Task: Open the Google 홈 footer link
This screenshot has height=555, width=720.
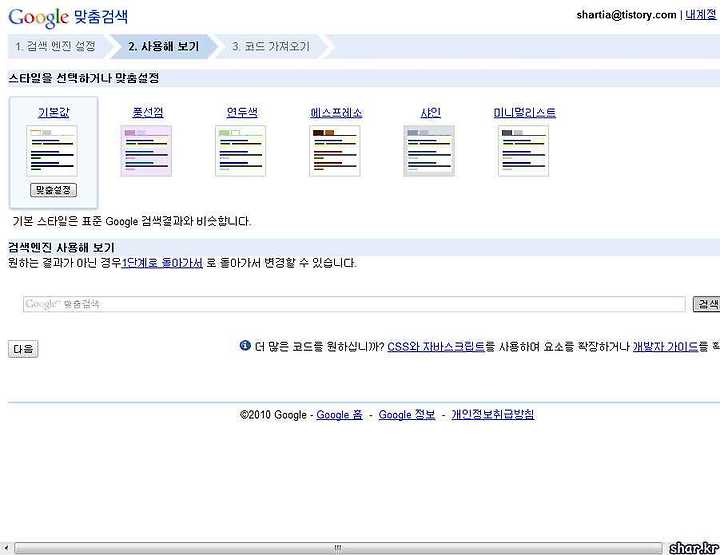Action: click(339, 415)
